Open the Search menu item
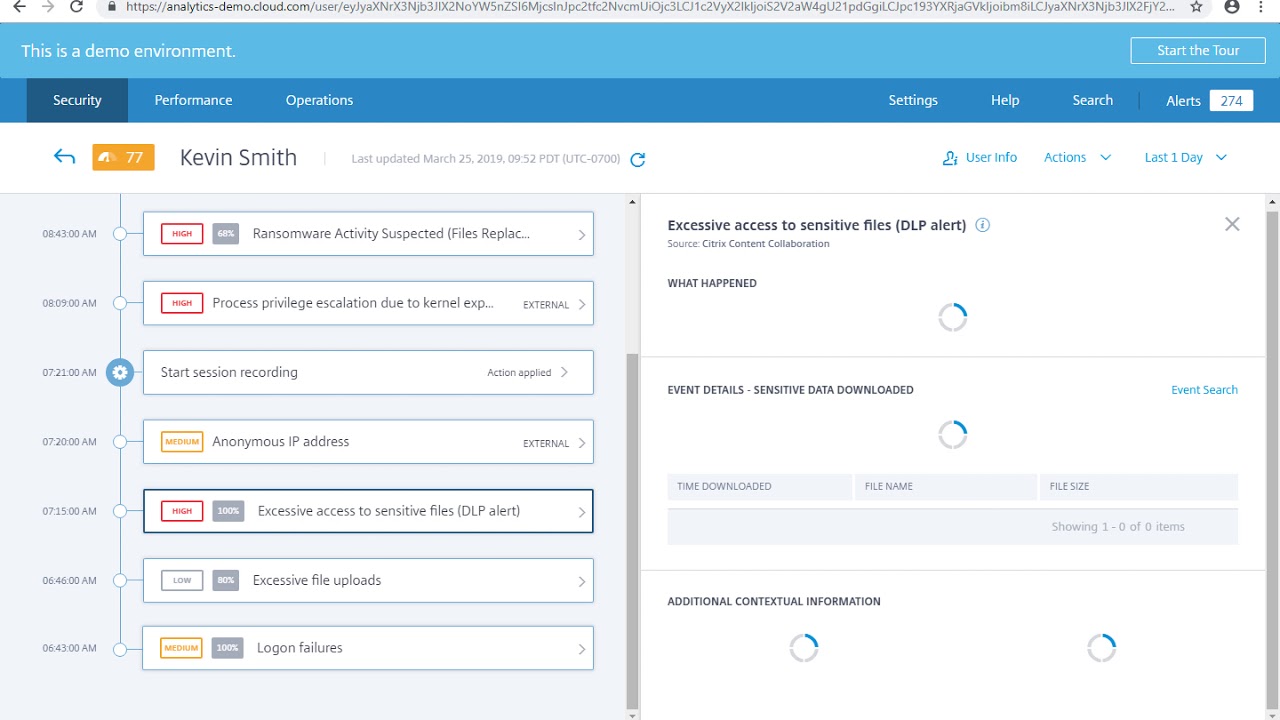The width and height of the screenshot is (1280, 720). [1092, 100]
